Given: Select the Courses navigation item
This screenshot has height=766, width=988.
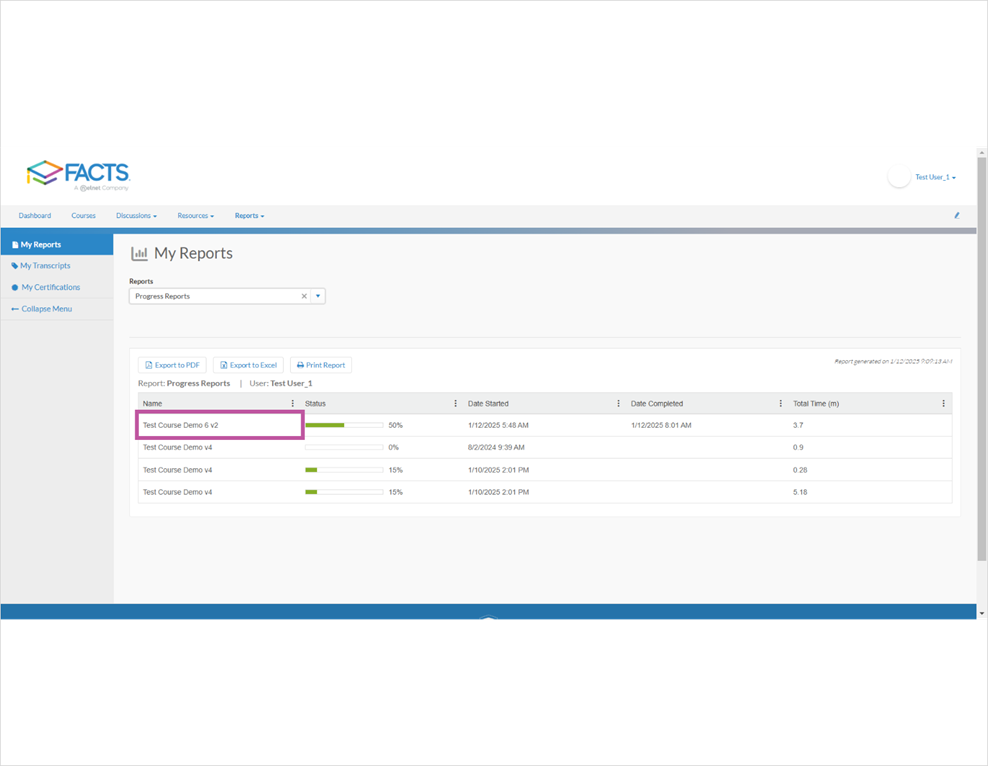Looking at the screenshot, I should (x=83, y=215).
